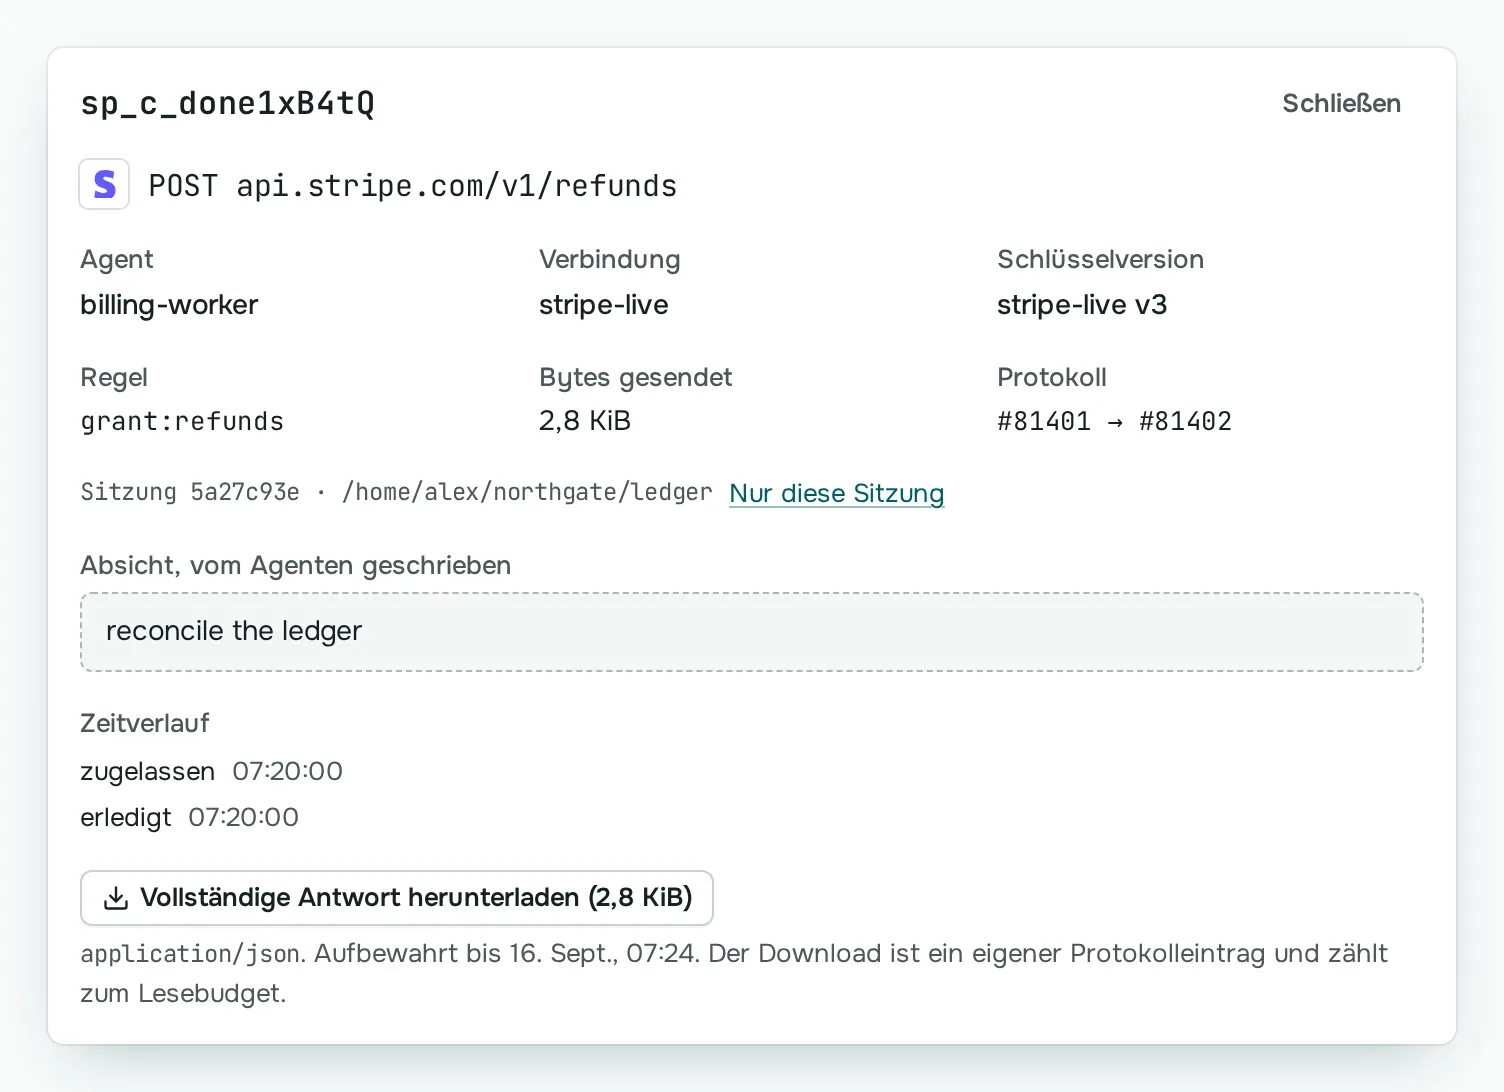Image resolution: width=1504 pixels, height=1092 pixels.
Task: Click the grant:refunds rule value
Action: click(x=182, y=421)
